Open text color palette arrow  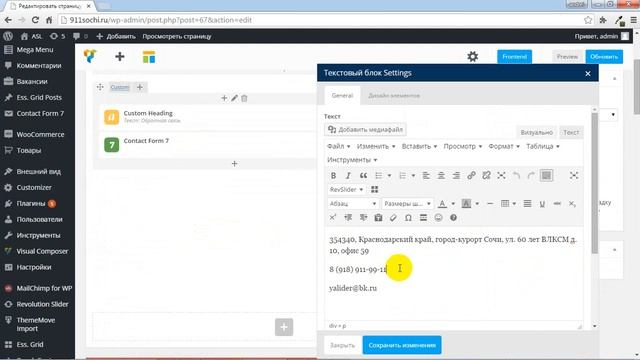(x=453, y=203)
